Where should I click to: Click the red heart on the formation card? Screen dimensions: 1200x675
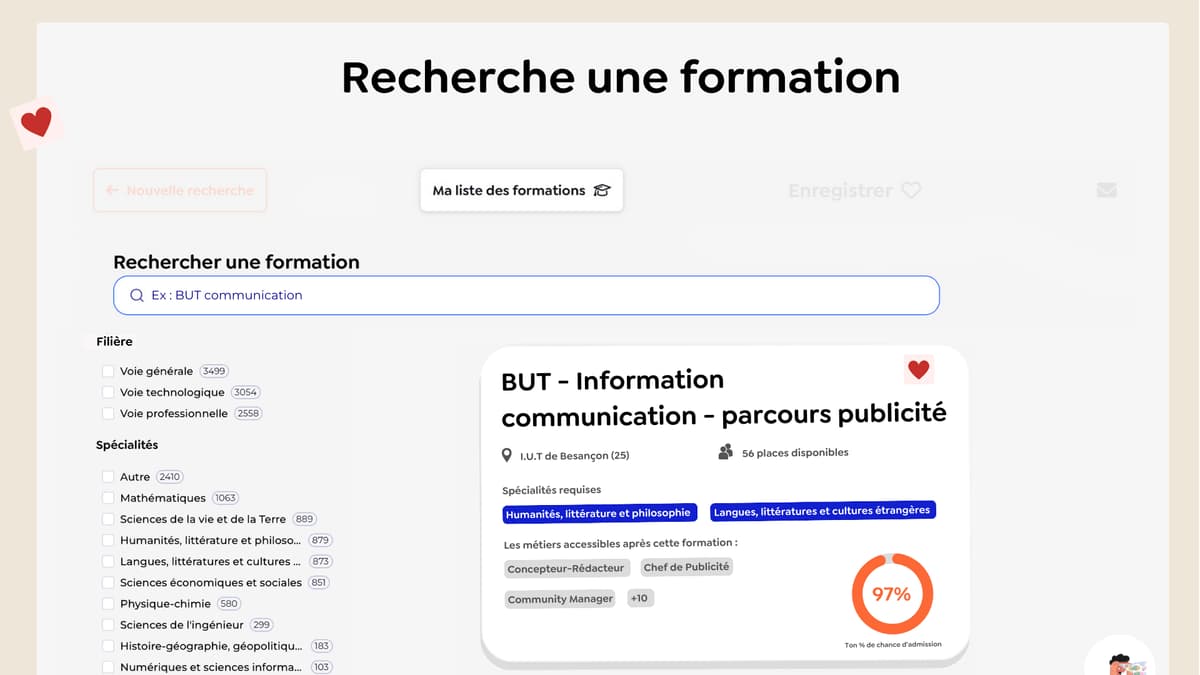(x=918, y=370)
